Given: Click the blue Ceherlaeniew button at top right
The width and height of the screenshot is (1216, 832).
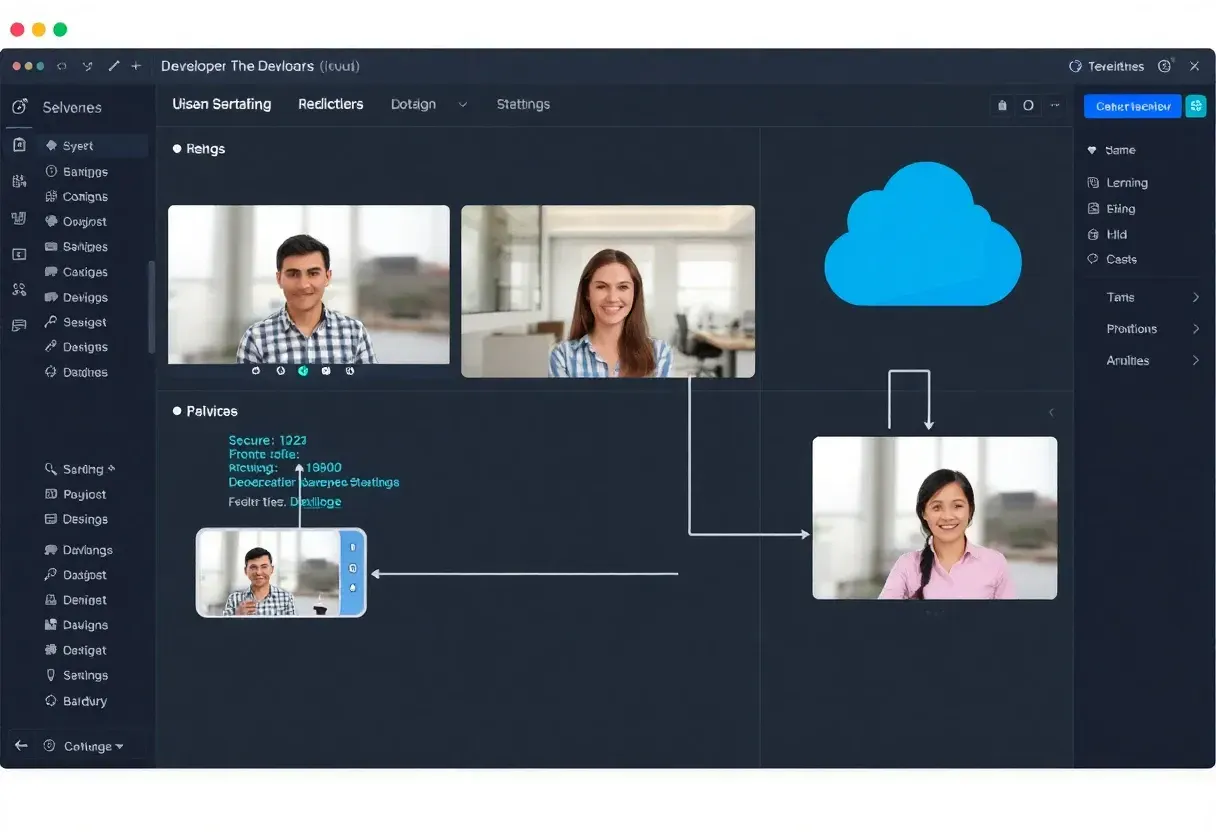Looking at the screenshot, I should click(1132, 105).
